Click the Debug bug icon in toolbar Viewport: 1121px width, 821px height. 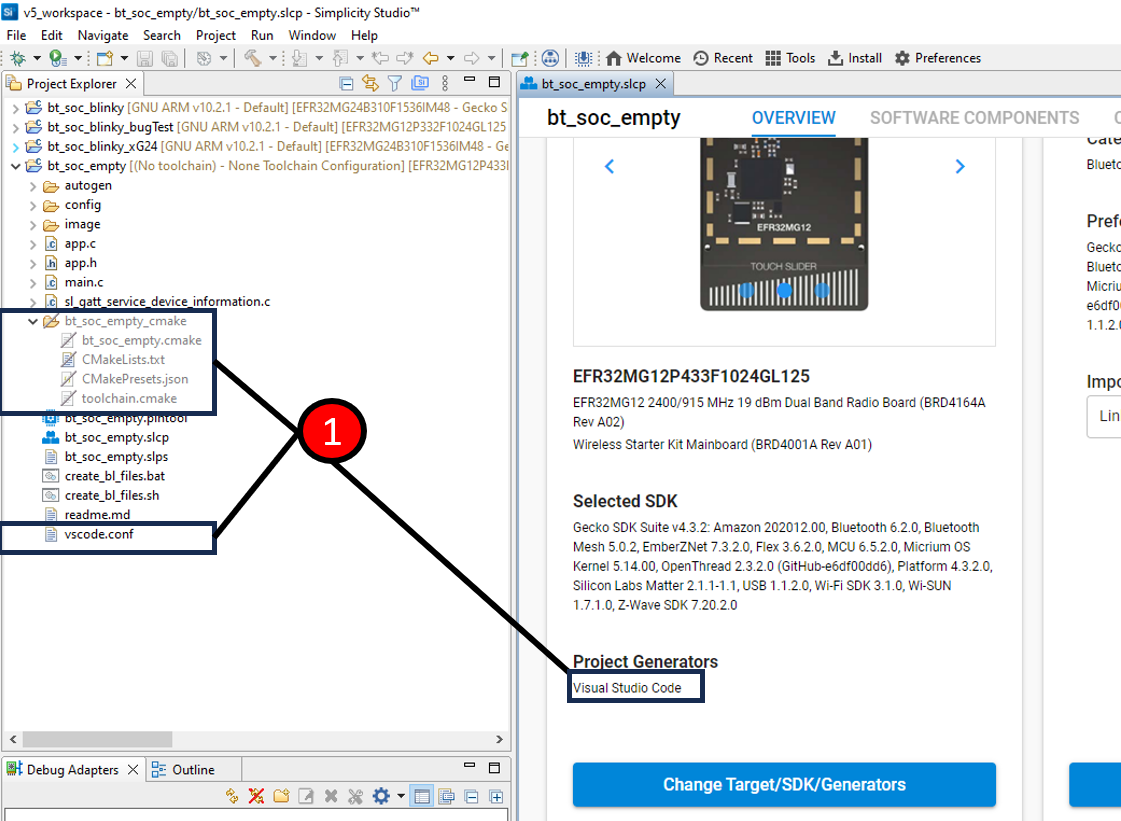(x=17, y=59)
